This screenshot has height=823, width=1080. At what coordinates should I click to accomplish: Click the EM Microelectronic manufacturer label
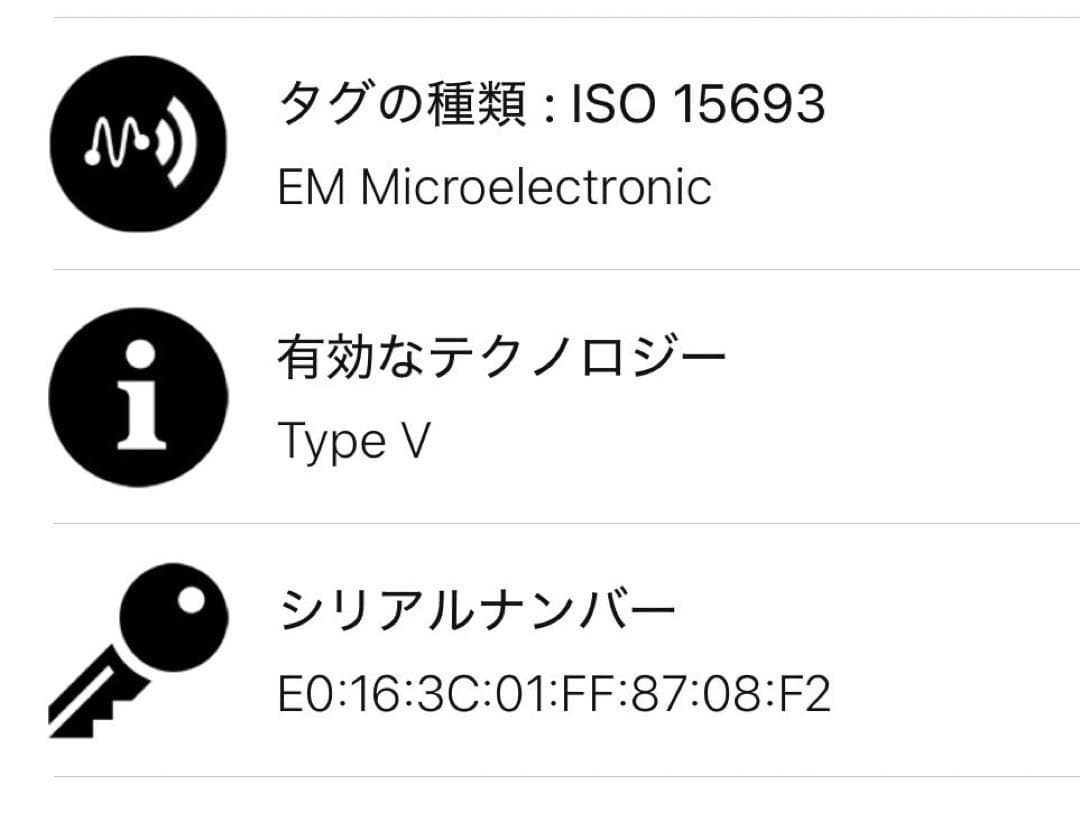point(495,188)
